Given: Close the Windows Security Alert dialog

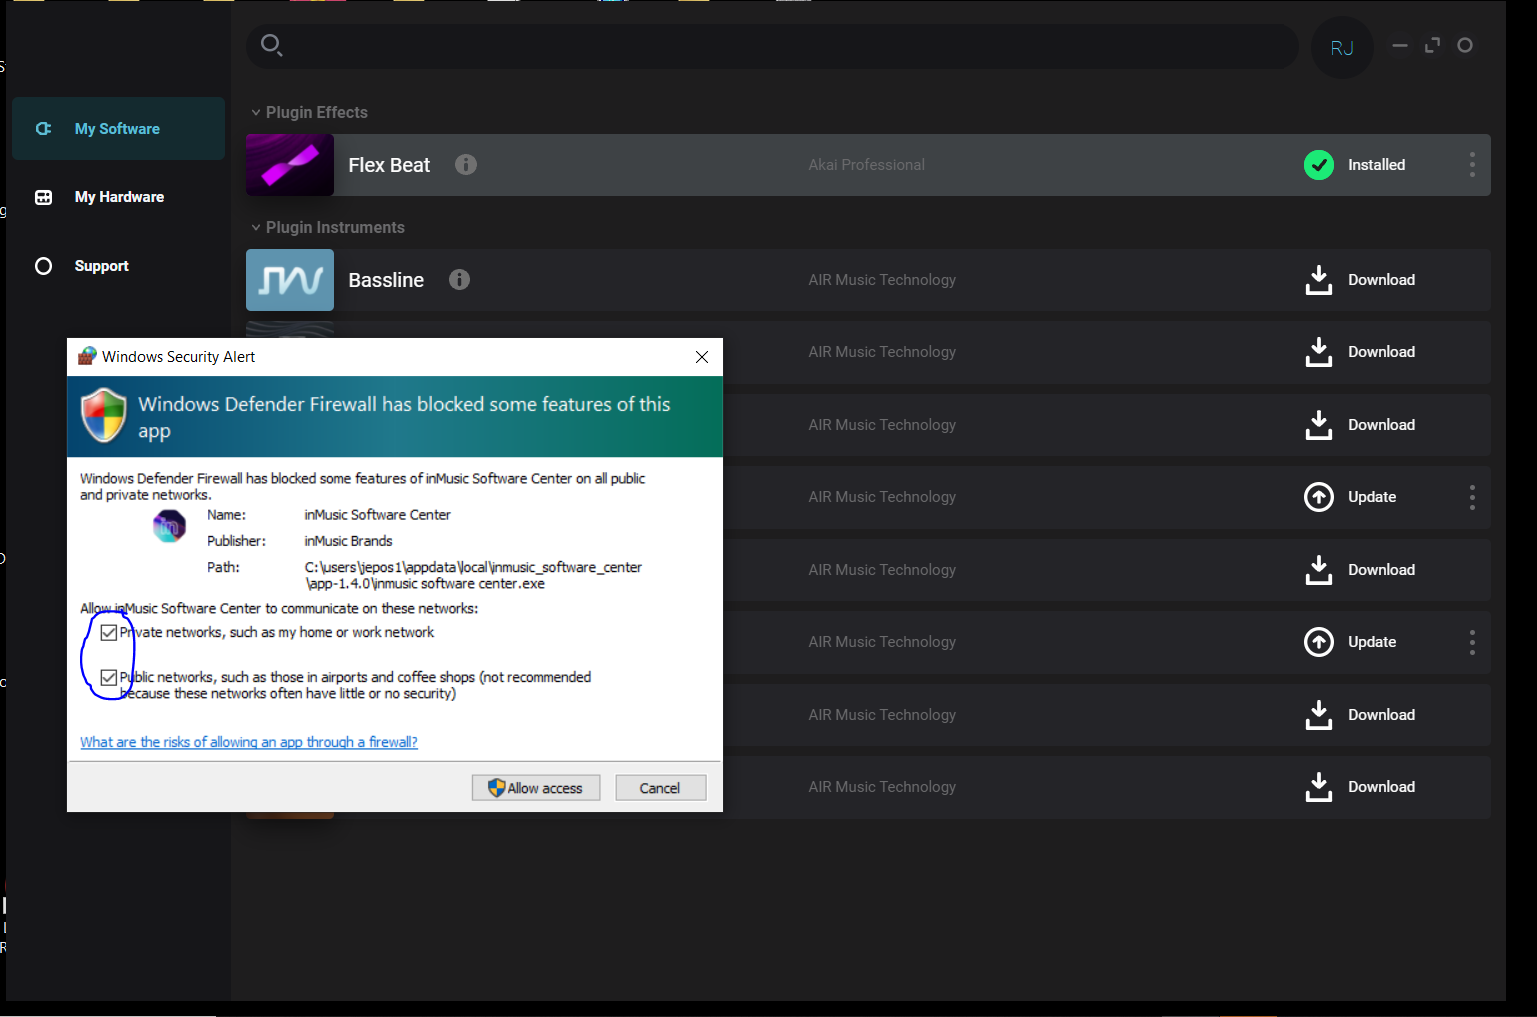Looking at the screenshot, I should click(x=702, y=357).
